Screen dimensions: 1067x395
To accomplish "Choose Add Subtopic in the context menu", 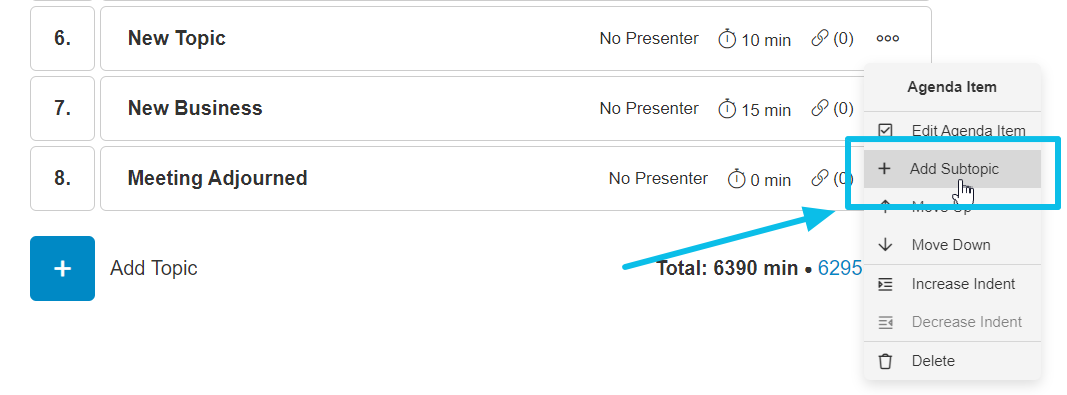I will (952, 169).
